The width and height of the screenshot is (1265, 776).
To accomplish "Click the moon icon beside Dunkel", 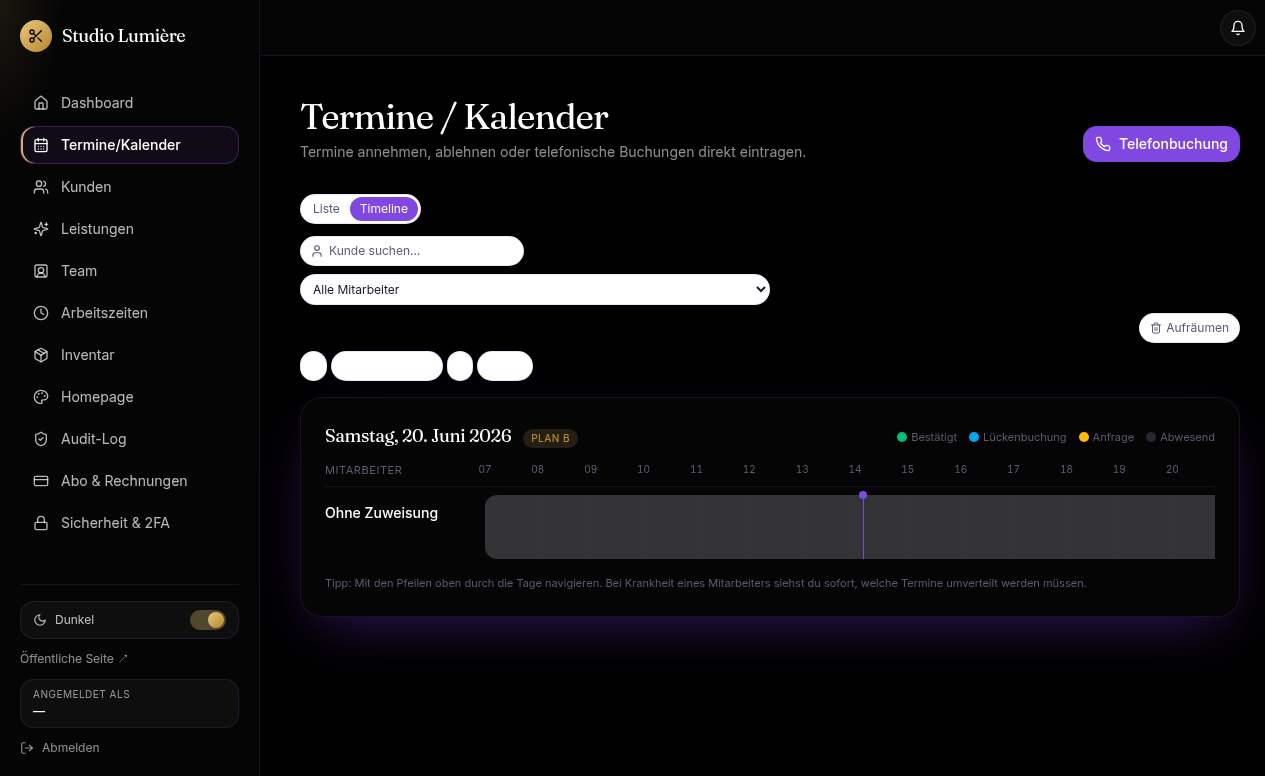I will (x=40, y=620).
